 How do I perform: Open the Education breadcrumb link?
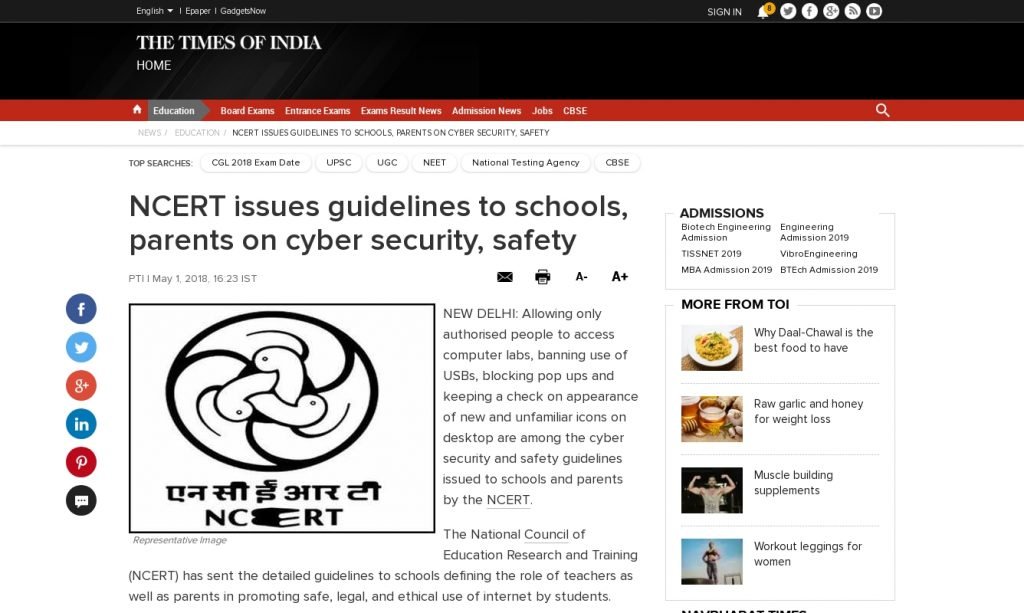click(197, 133)
